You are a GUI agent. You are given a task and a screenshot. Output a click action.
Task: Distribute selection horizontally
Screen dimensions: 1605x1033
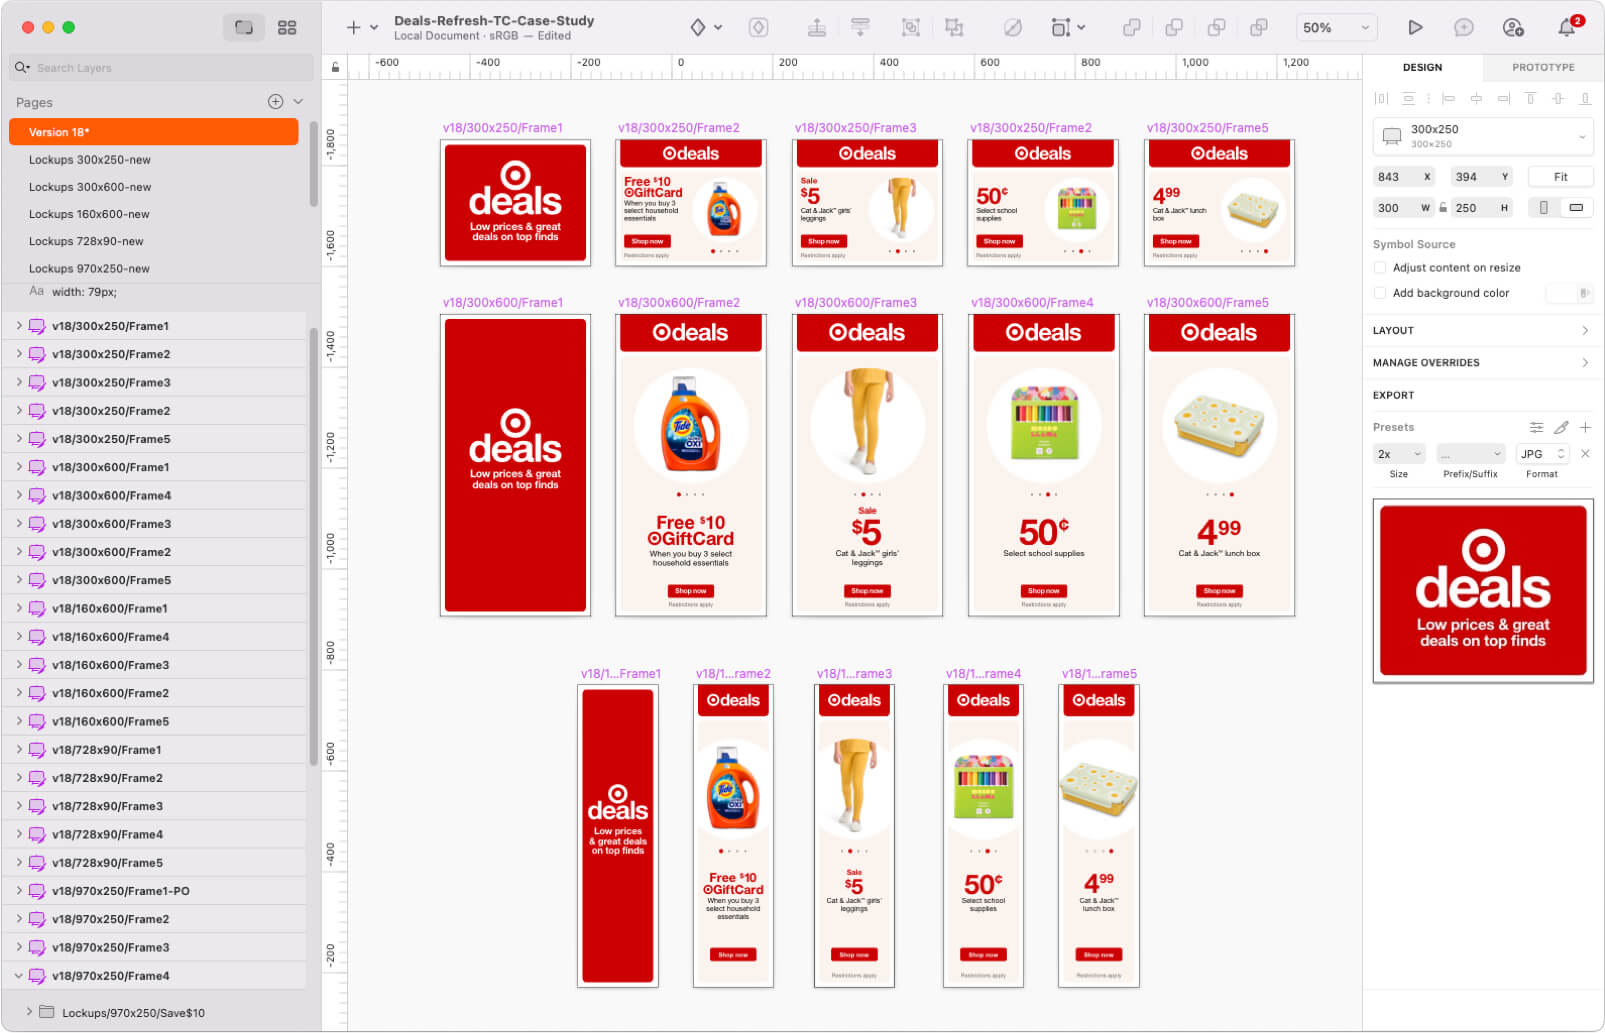pos(1381,98)
